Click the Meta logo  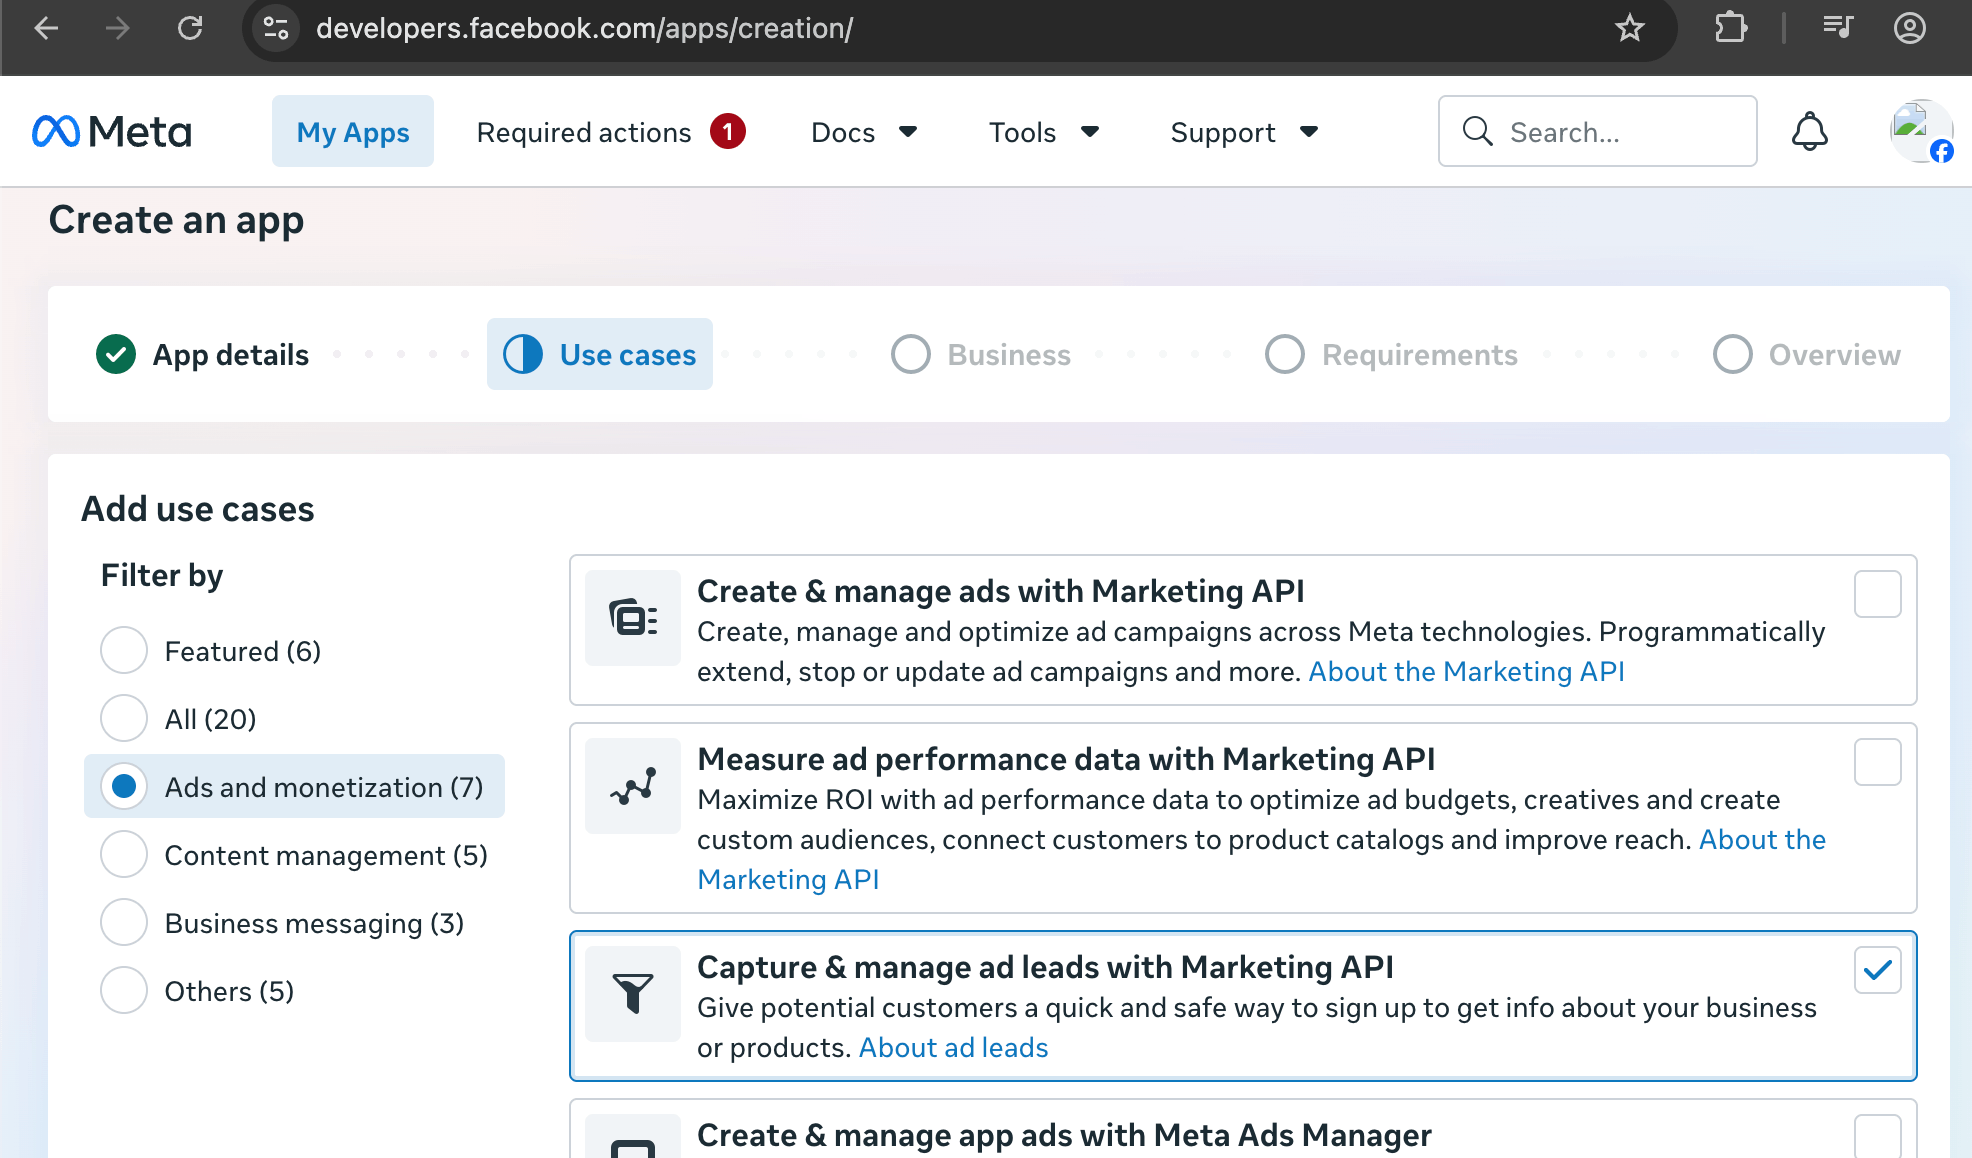pyautogui.click(x=111, y=131)
